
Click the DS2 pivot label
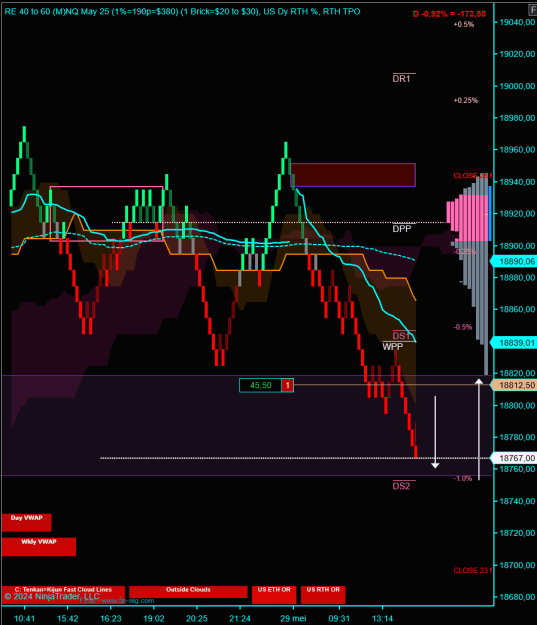coord(401,486)
